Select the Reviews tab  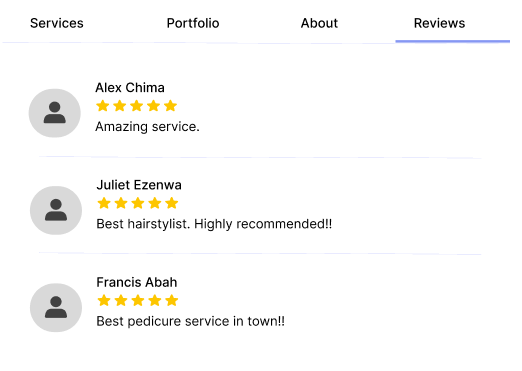[439, 23]
